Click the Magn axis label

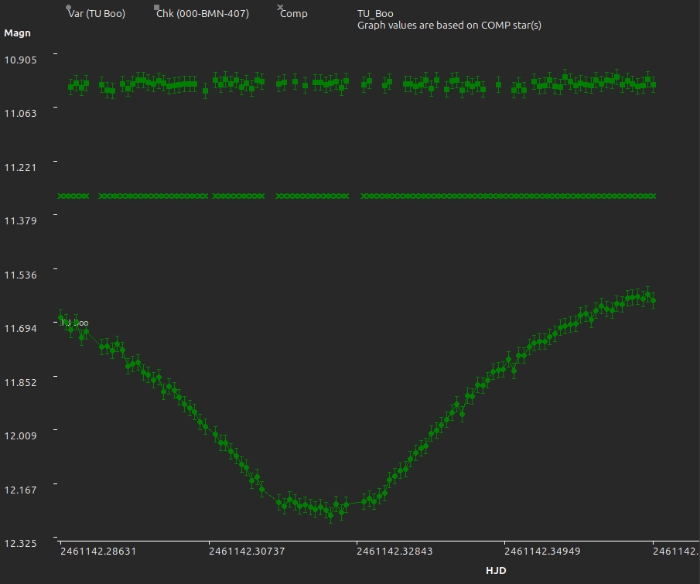17,33
